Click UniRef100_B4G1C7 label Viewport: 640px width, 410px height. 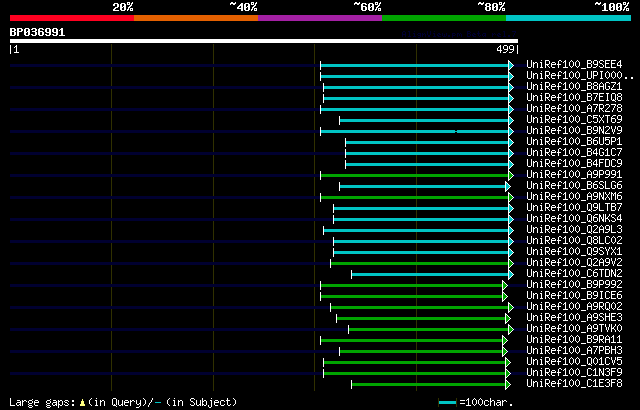coord(574,153)
